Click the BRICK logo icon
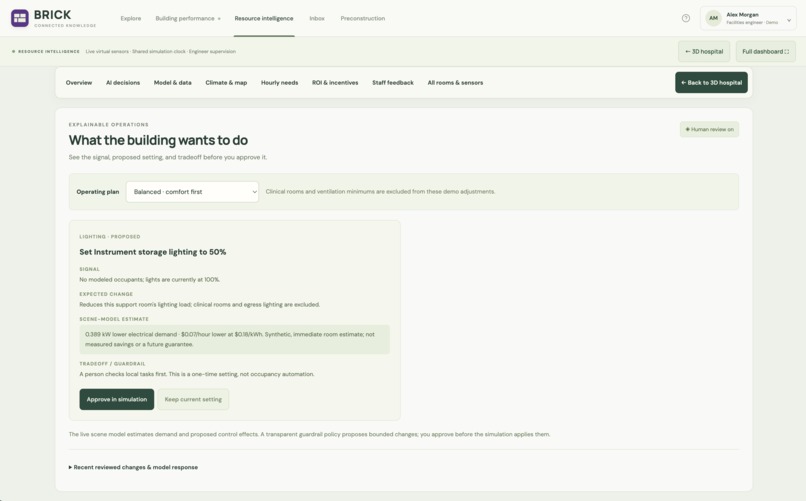 tap(20, 18)
